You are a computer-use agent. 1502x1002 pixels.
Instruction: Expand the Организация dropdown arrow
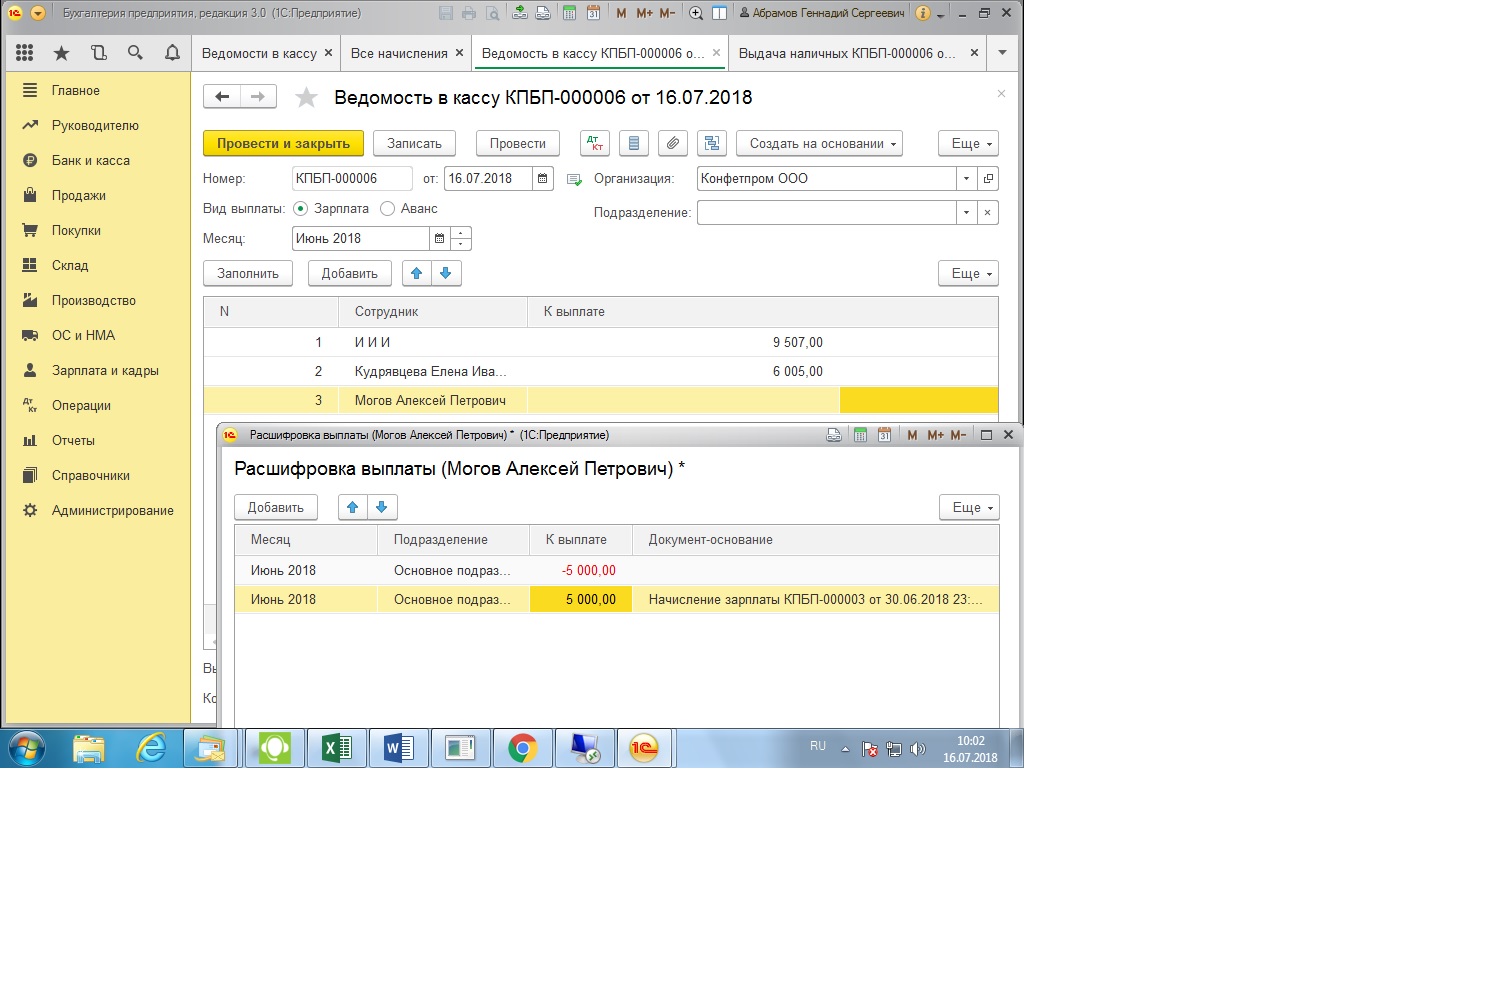coord(966,178)
